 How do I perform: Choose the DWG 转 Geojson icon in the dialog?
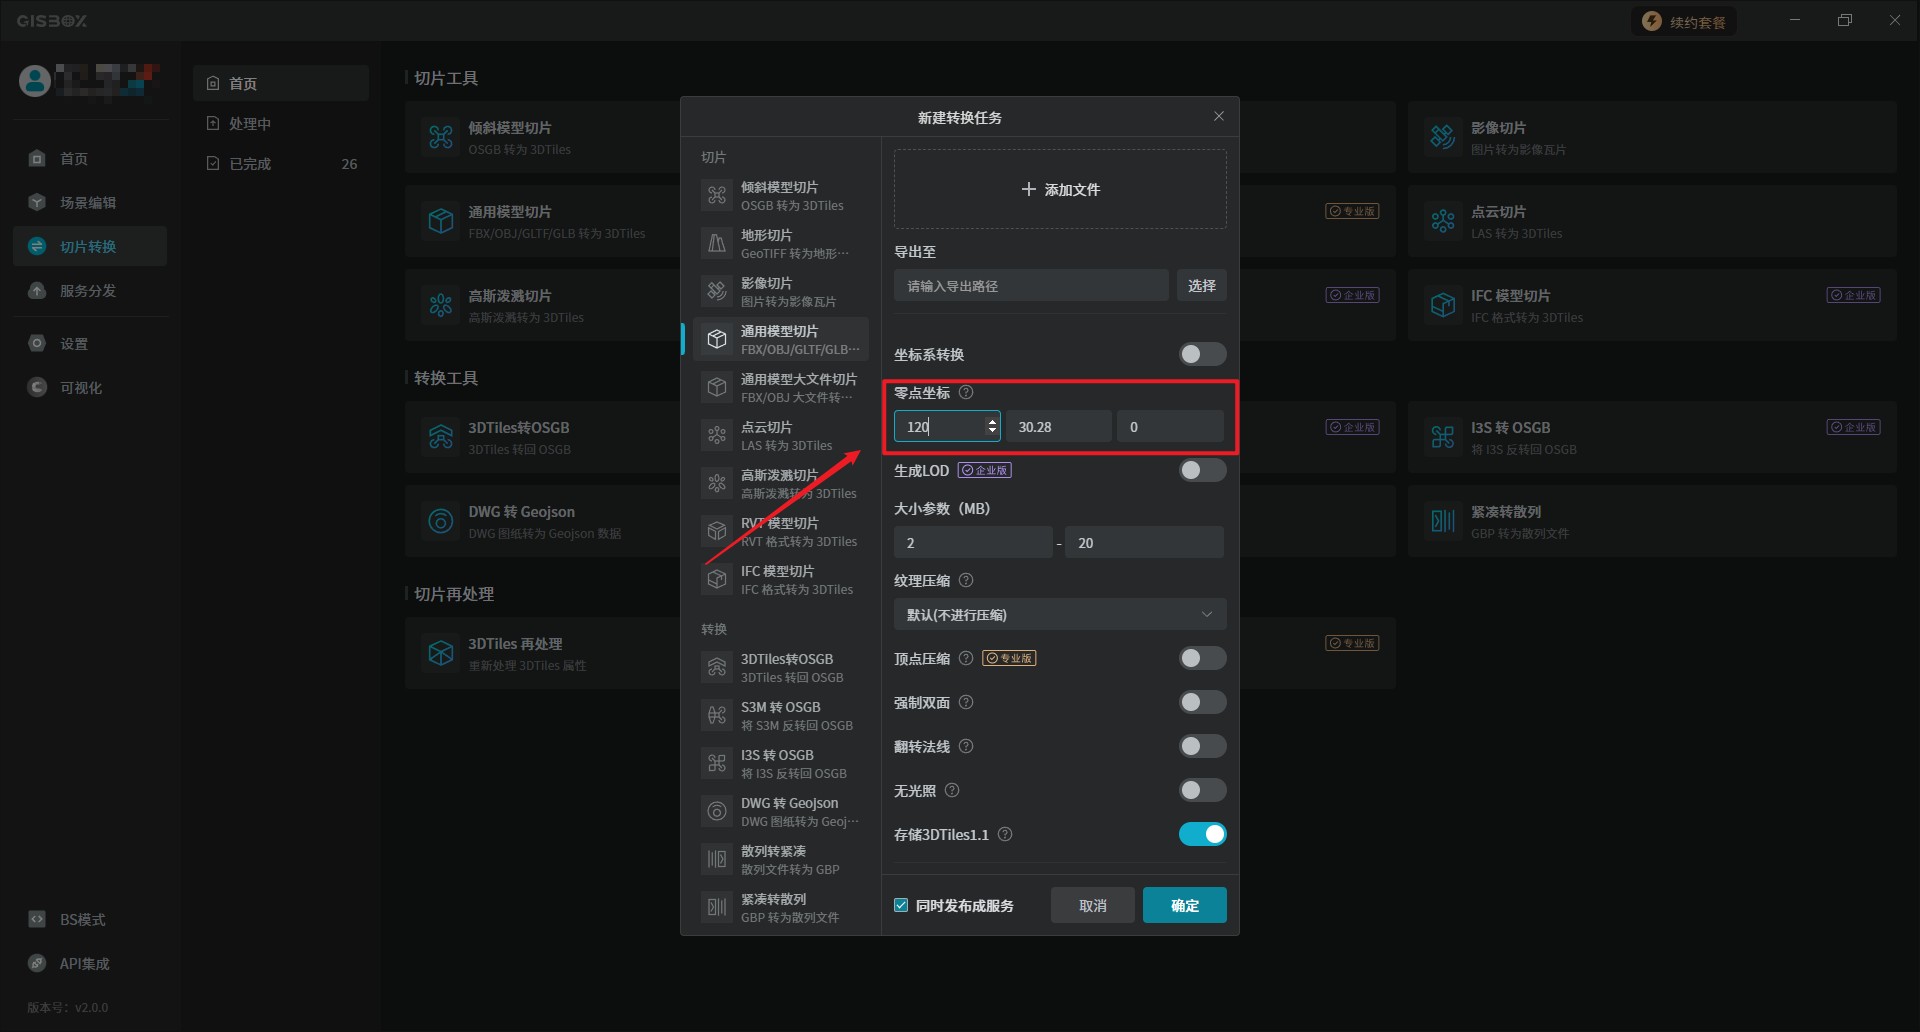717,811
